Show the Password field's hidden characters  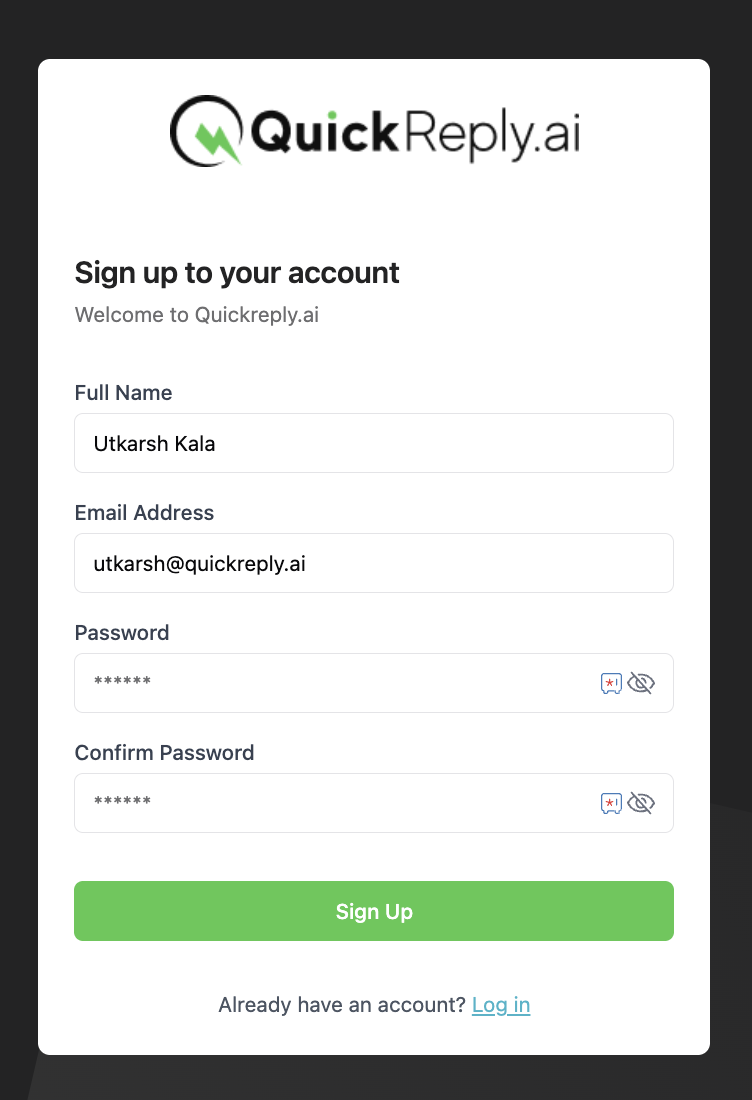(x=641, y=683)
